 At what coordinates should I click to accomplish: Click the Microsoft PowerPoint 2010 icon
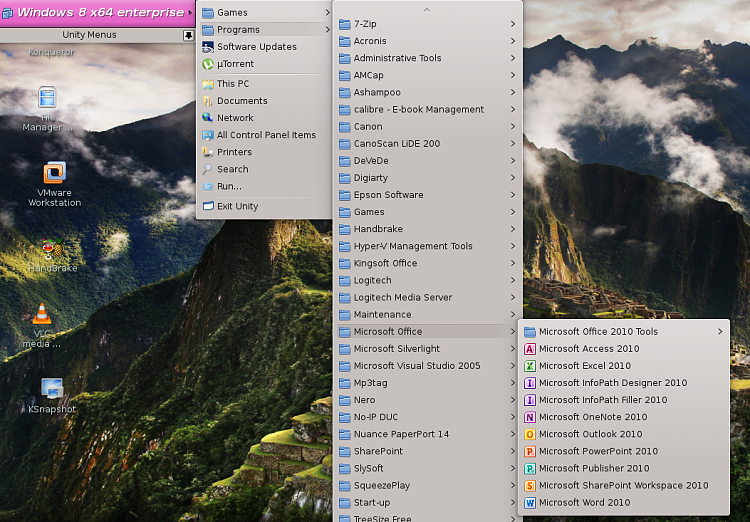[x=529, y=451]
